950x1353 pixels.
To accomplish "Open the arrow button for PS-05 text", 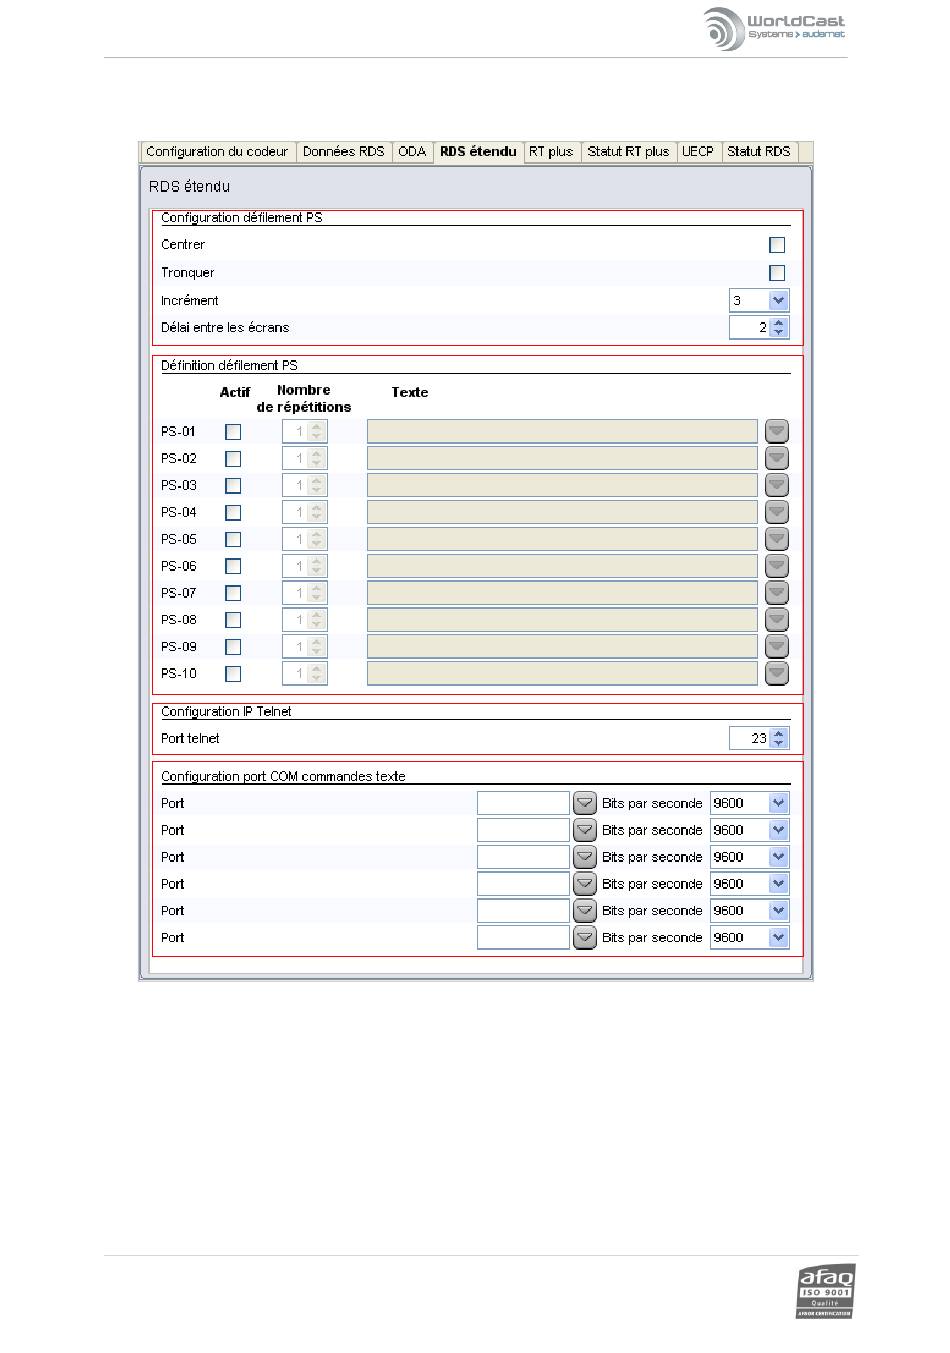I will pos(777,539).
